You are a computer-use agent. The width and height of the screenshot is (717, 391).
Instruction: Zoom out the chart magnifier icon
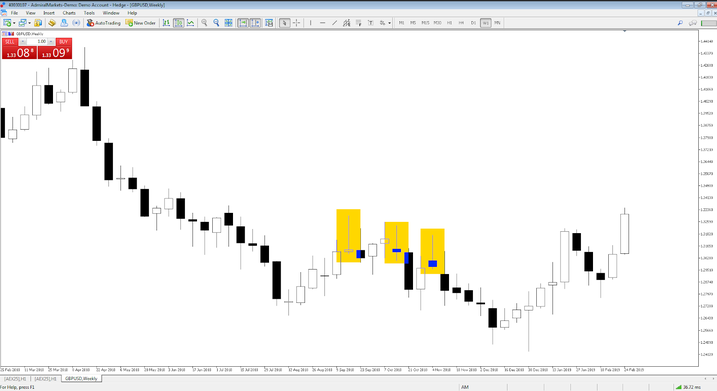tap(216, 23)
